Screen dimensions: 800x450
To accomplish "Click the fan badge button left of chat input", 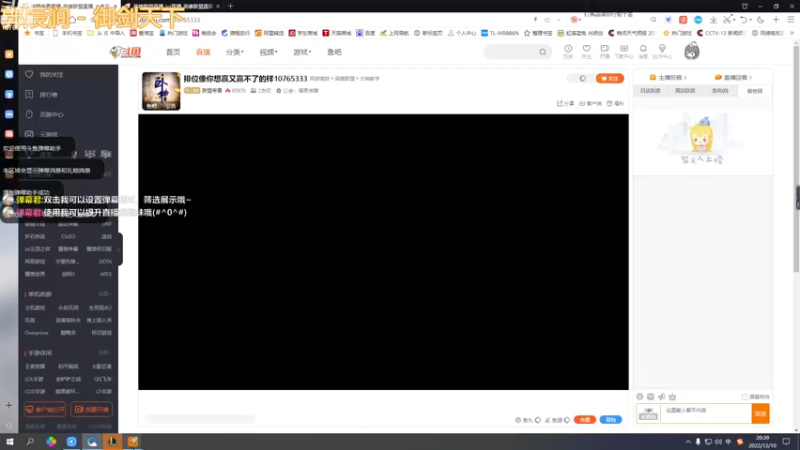I will [x=648, y=414].
